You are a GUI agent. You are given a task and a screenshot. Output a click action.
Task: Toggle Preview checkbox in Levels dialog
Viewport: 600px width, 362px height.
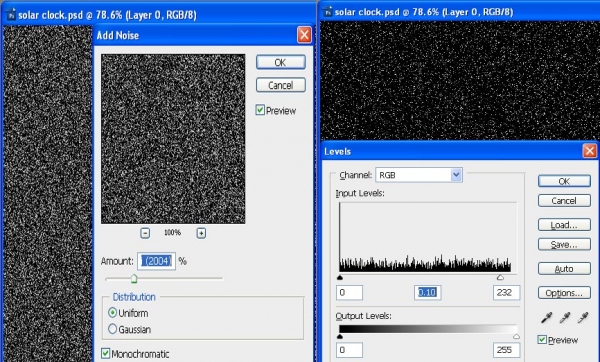[542, 339]
